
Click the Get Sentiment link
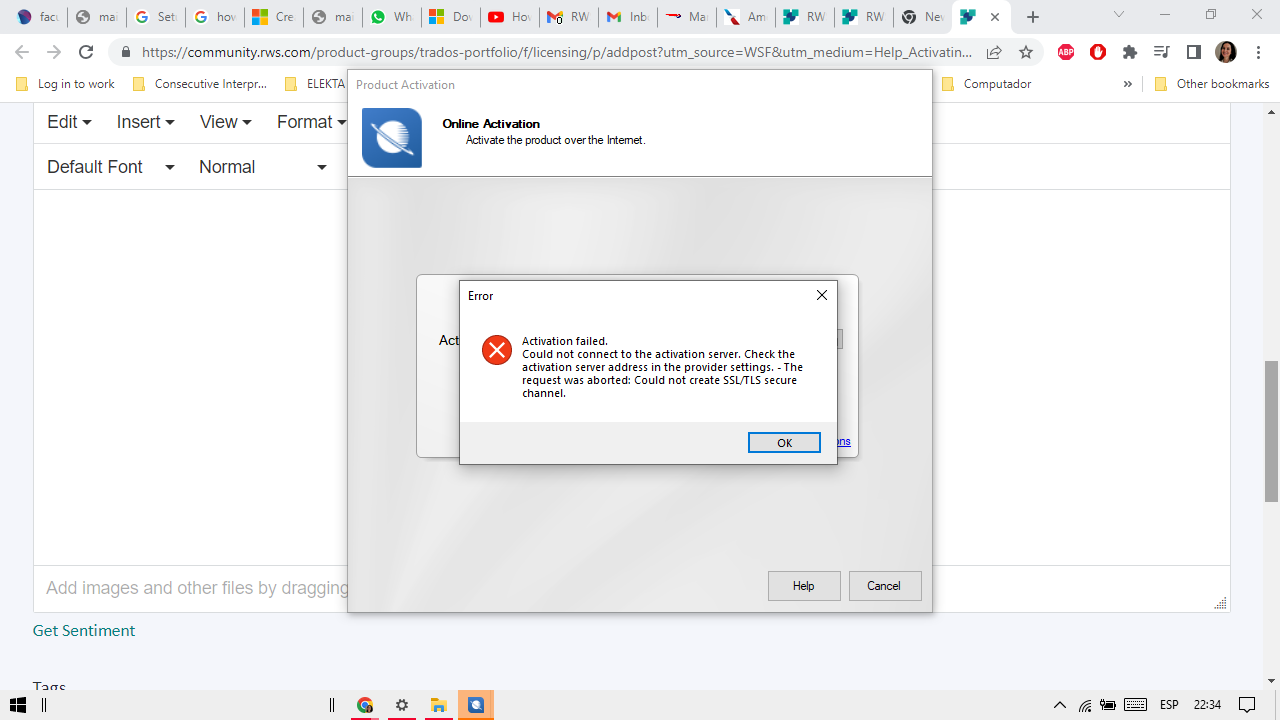84,630
